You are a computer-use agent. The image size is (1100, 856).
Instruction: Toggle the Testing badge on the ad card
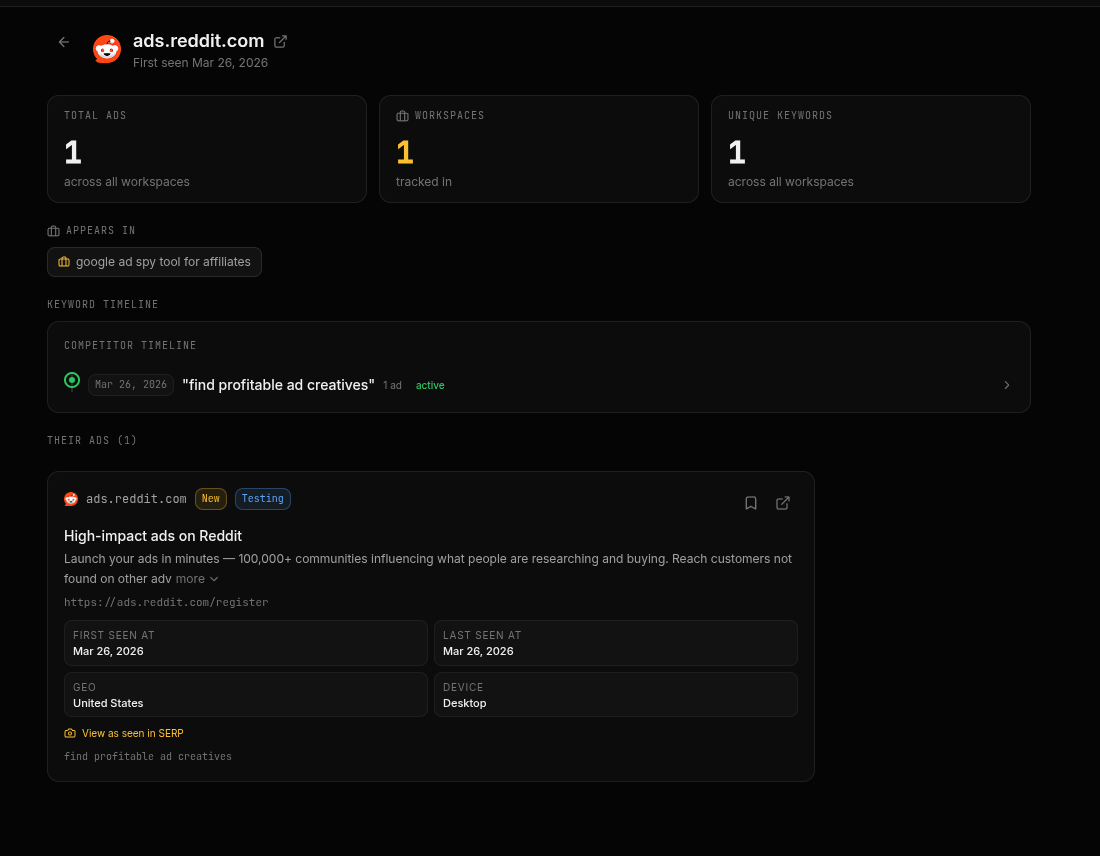(262, 498)
